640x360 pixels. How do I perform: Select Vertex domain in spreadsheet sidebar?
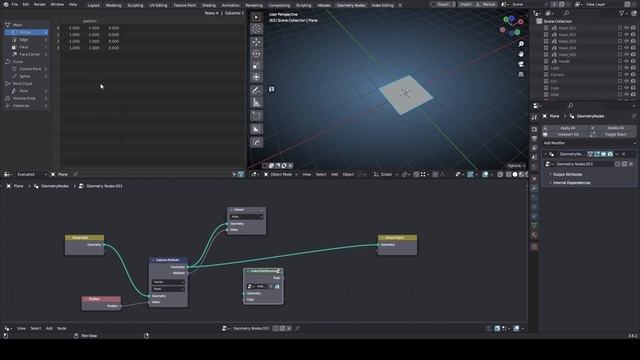pos(26,32)
